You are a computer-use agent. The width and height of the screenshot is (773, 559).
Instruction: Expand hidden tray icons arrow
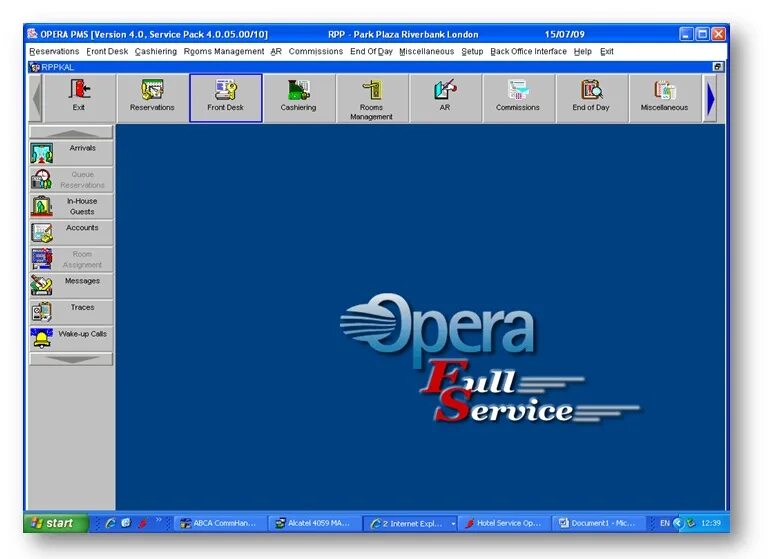coord(678,523)
